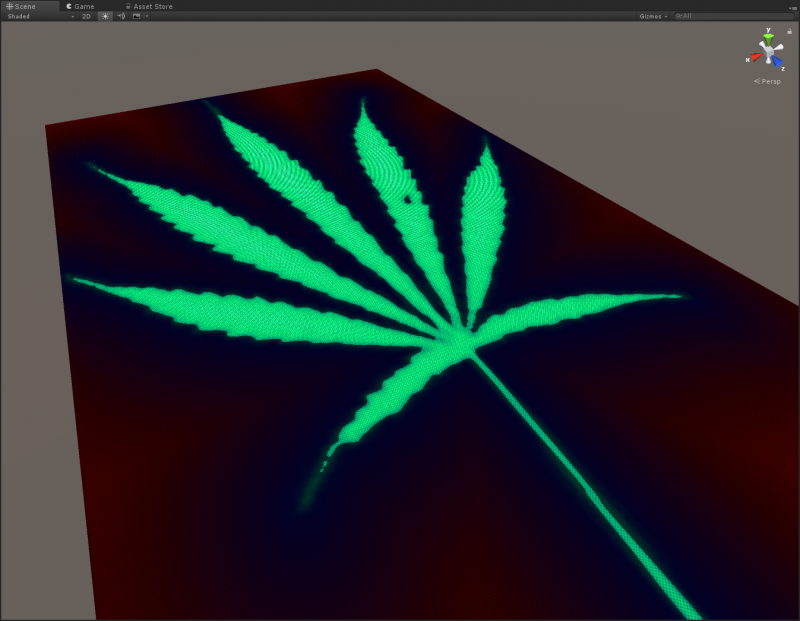The height and width of the screenshot is (621, 800).
Task: Open the effects dropdown arrow beside picture icon
Action: pyautogui.click(x=146, y=17)
